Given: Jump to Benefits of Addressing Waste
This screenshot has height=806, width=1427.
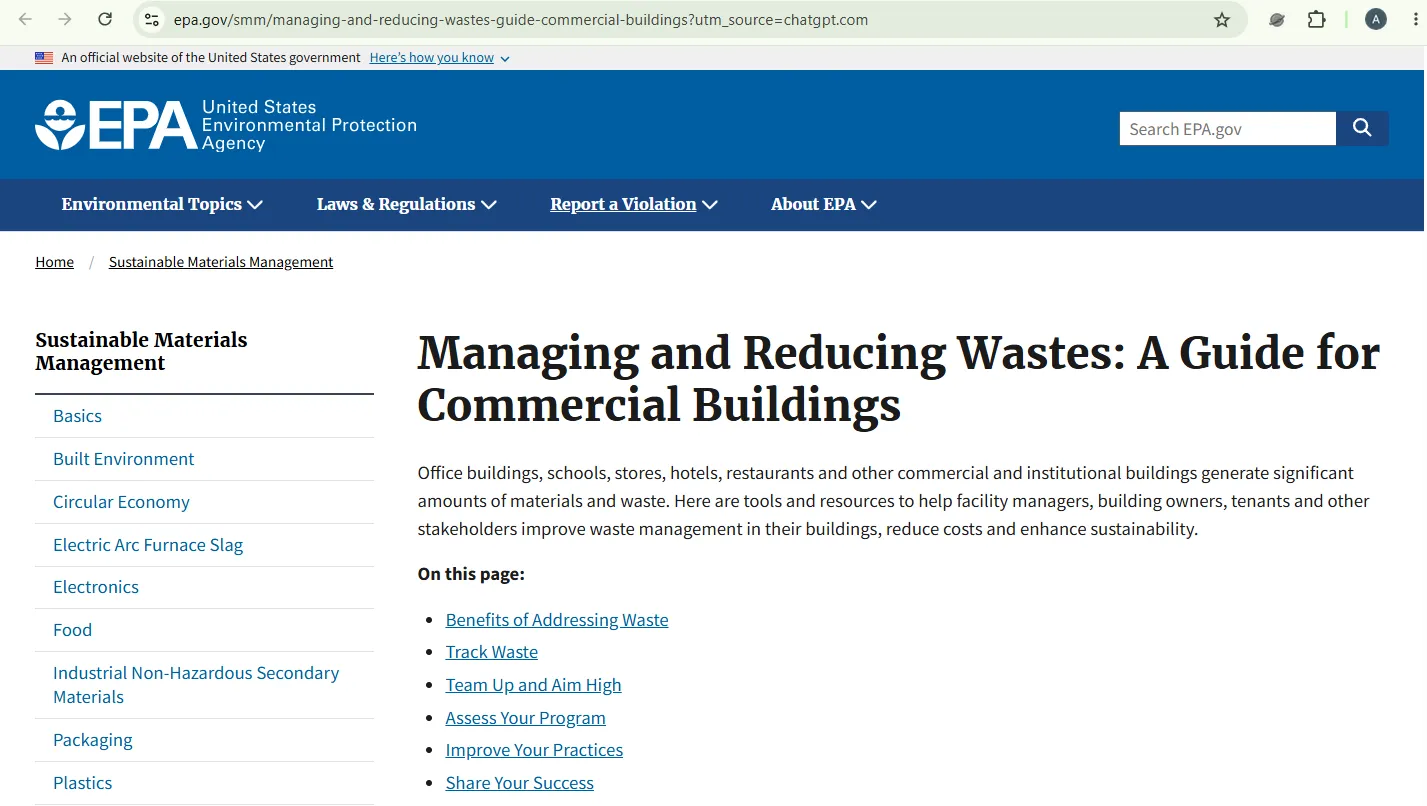Looking at the screenshot, I should 557,620.
